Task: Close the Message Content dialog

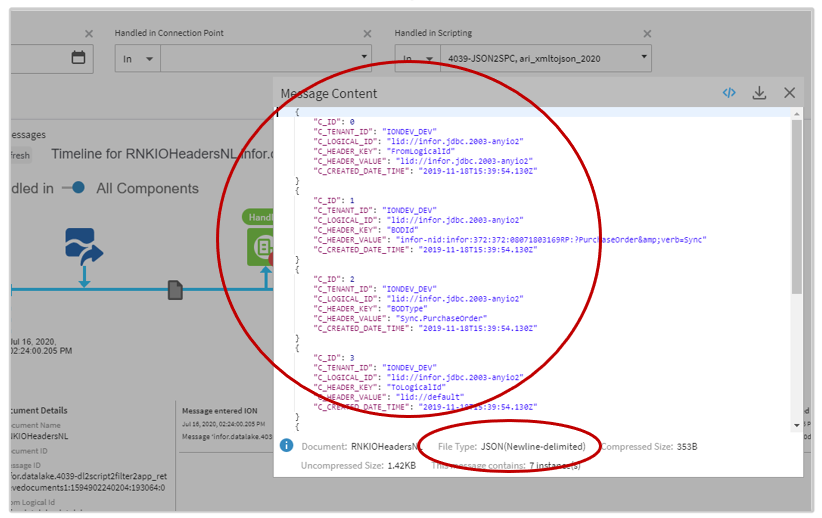Action: [x=789, y=93]
